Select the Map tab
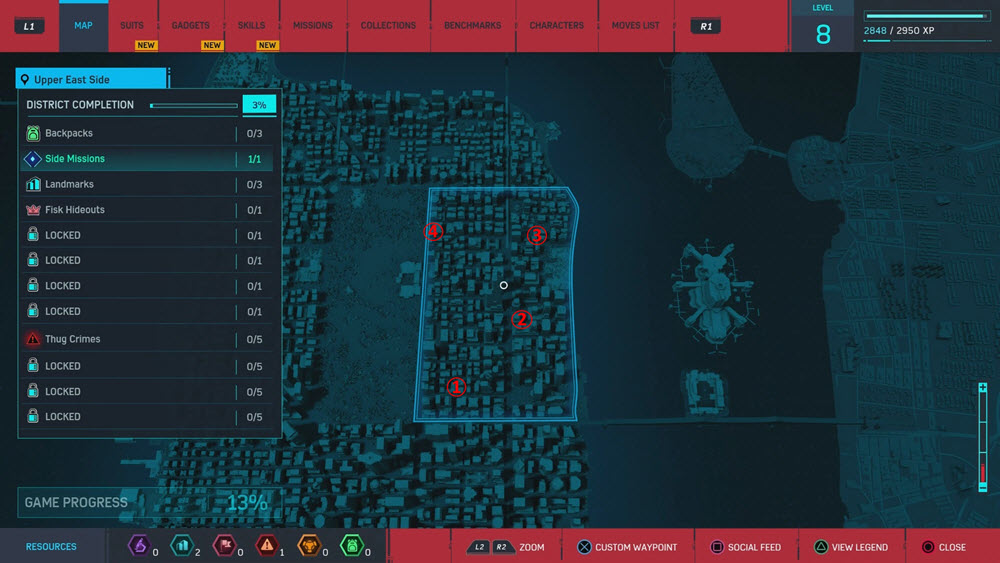 pyautogui.click(x=83, y=26)
